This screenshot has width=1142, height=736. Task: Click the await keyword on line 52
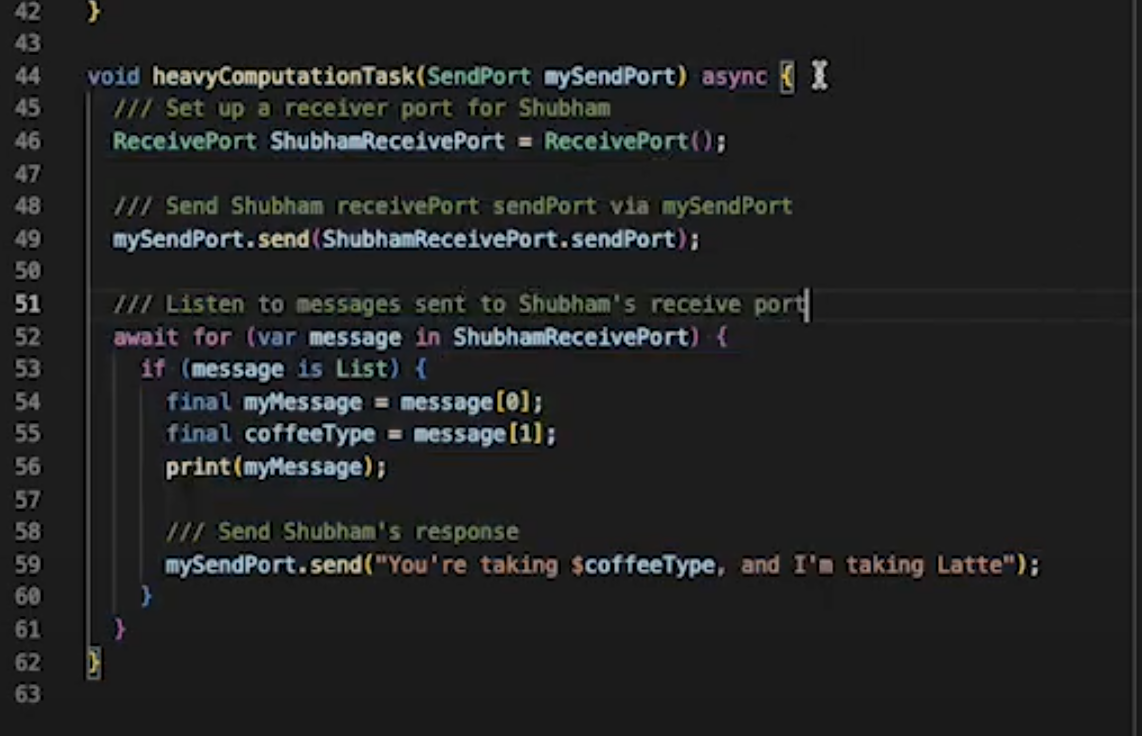tap(146, 337)
